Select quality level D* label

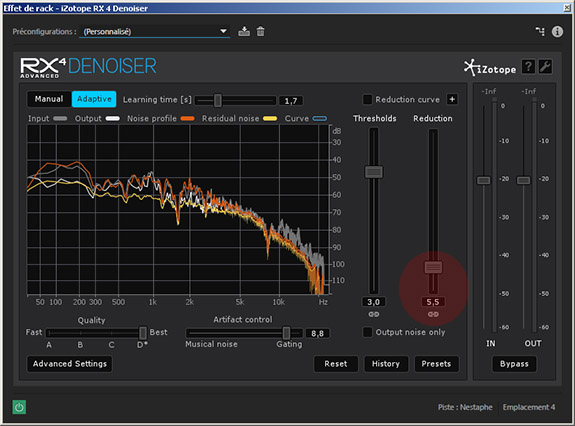[x=142, y=345]
